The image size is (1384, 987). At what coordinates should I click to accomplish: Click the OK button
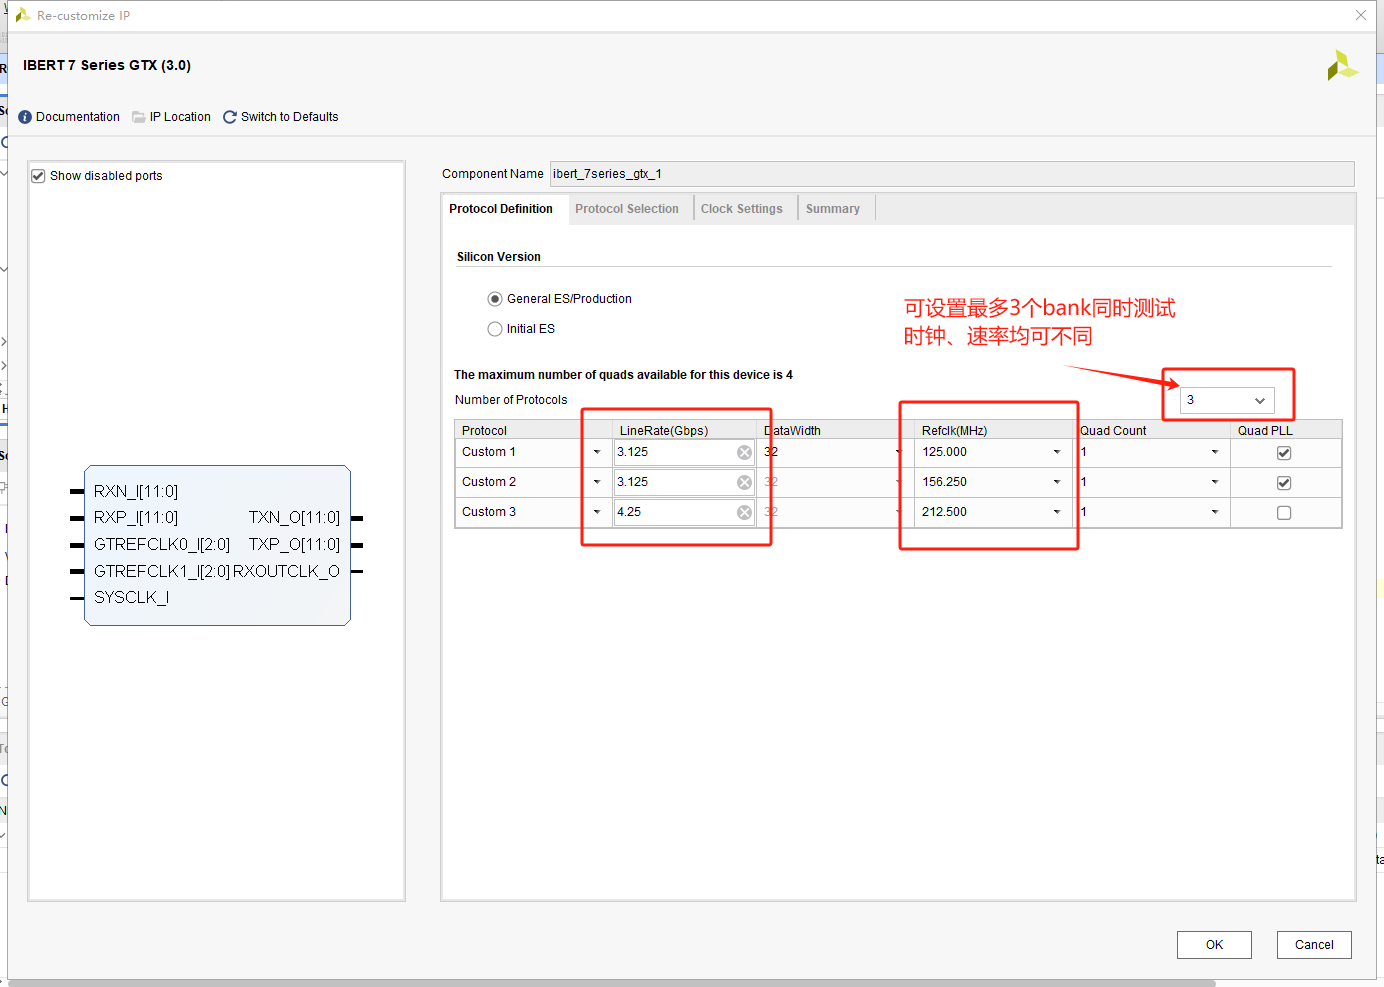1214,945
